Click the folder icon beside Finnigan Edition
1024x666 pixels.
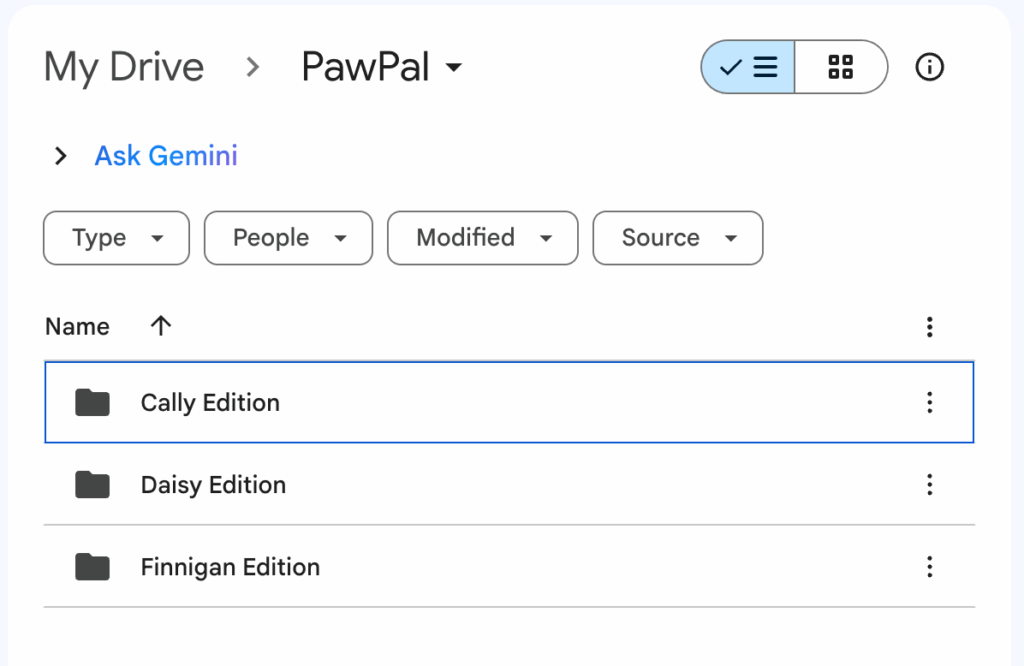(x=91, y=566)
